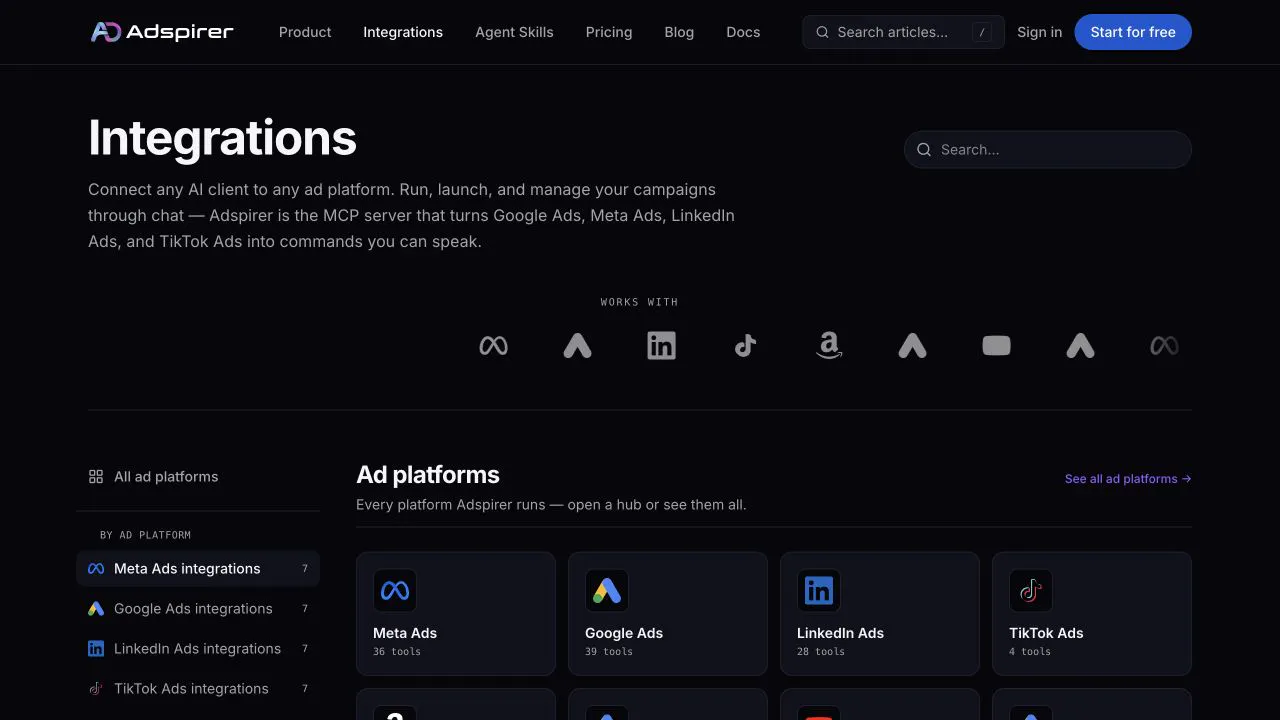Viewport: 1280px width, 720px height.
Task: Click the Meta logo on the Meta Ads card
Action: point(395,591)
